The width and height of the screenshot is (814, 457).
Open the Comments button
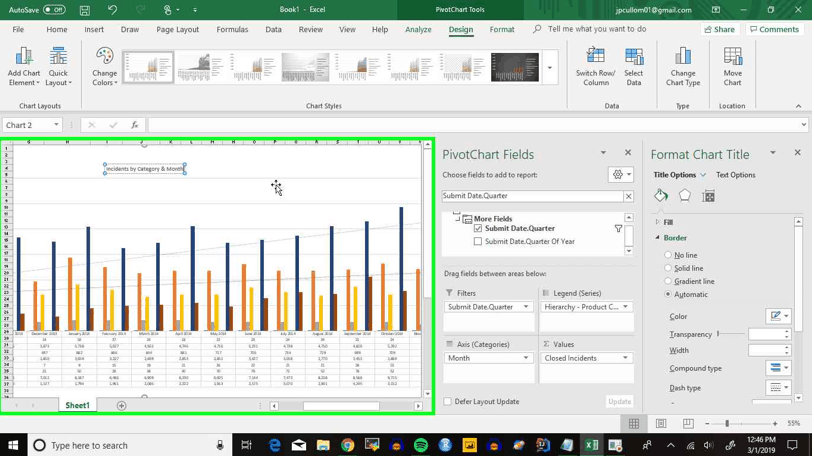pyautogui.click(x=775, y=30)
